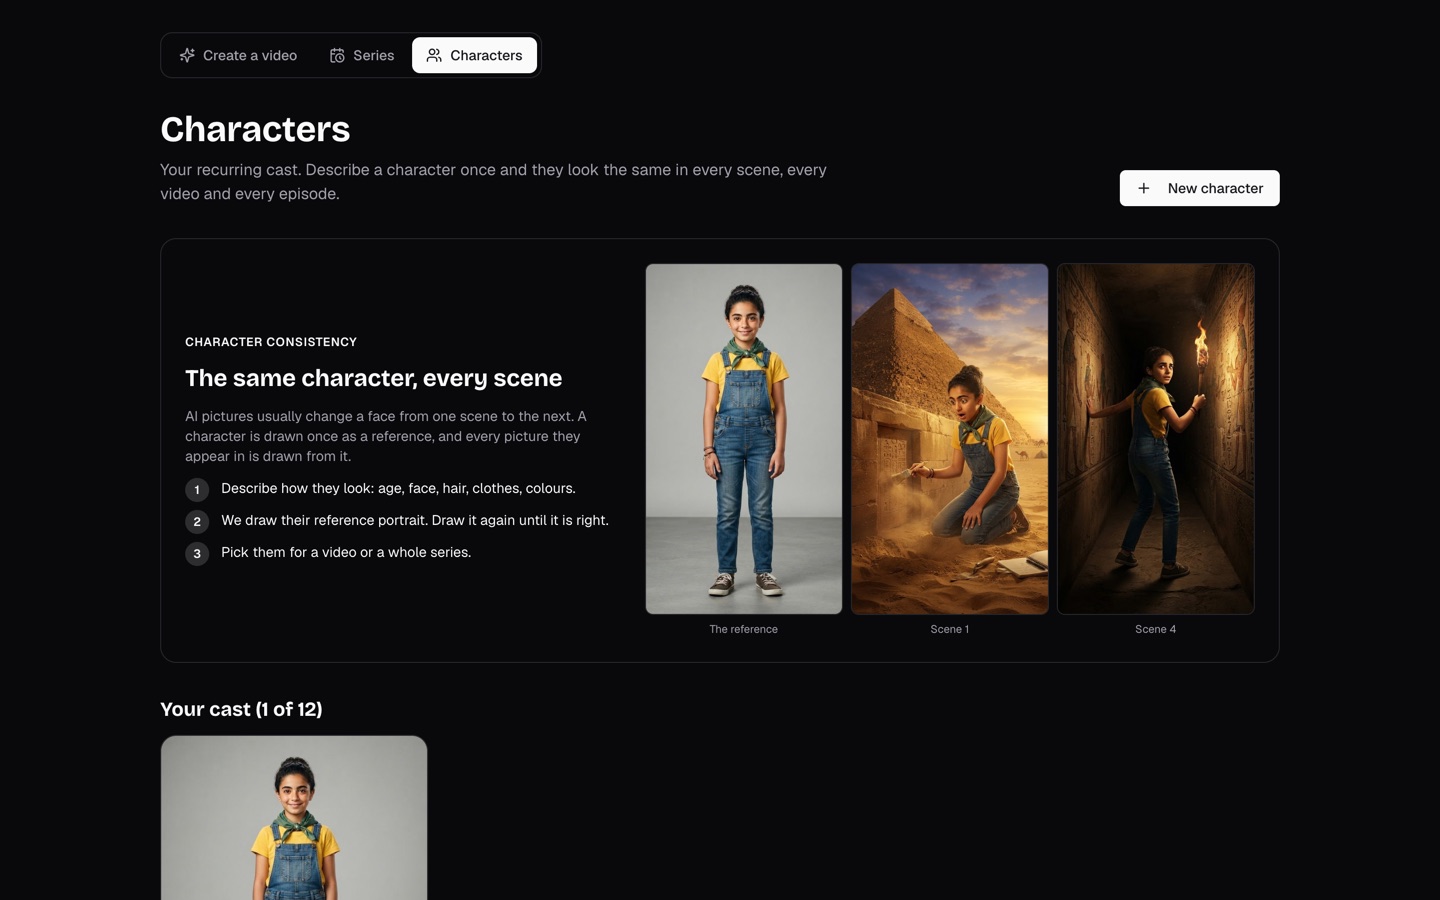Click the 'The same character, every scene' heading
This screenshot has width=1440, height=900.
(373, 378)
